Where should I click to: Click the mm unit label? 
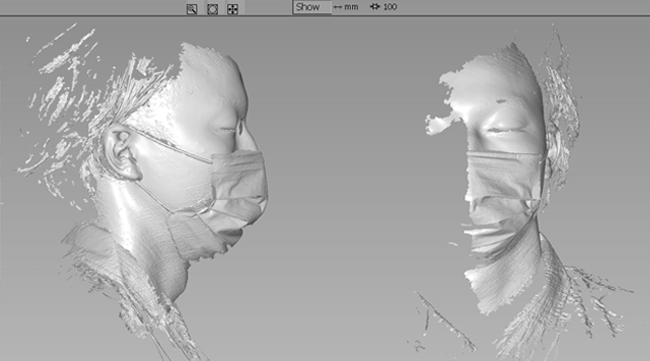(351, 7)
